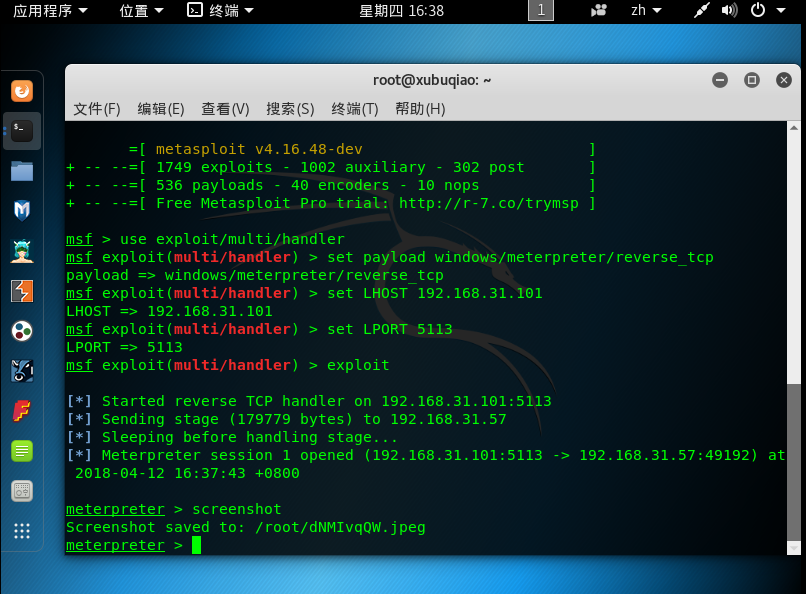Image resolution: width=806 pixels, height=594 pixels.
Task: Click the 'metasploit v4.16.48-dev' banner text
Action: click(x=259, y=150)
